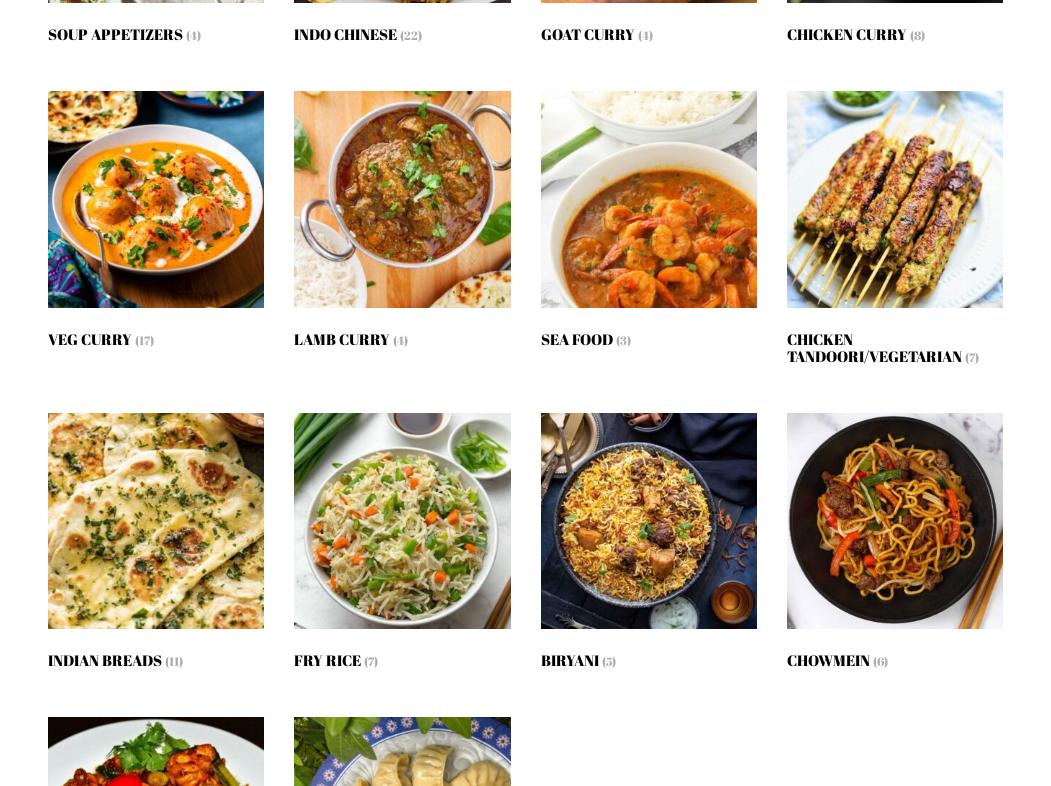Open the momo dumplings plate image
Image resolution: width=1051 pixels, height=786 pixels.
402,751
